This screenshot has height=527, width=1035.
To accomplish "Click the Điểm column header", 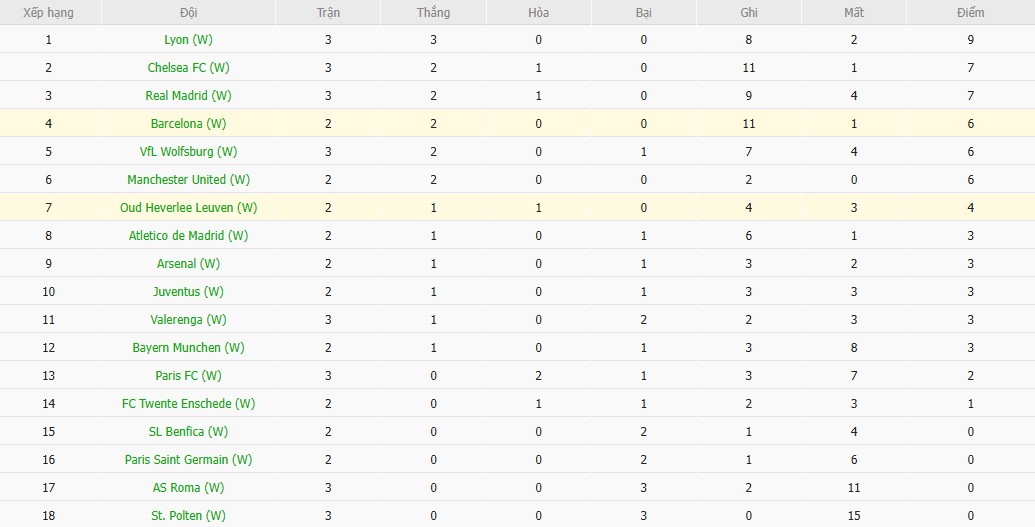I will coord(969,13).
